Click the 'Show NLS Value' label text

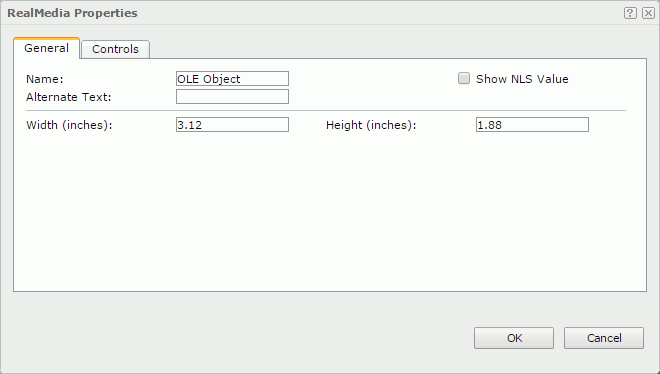coord(522,79)
